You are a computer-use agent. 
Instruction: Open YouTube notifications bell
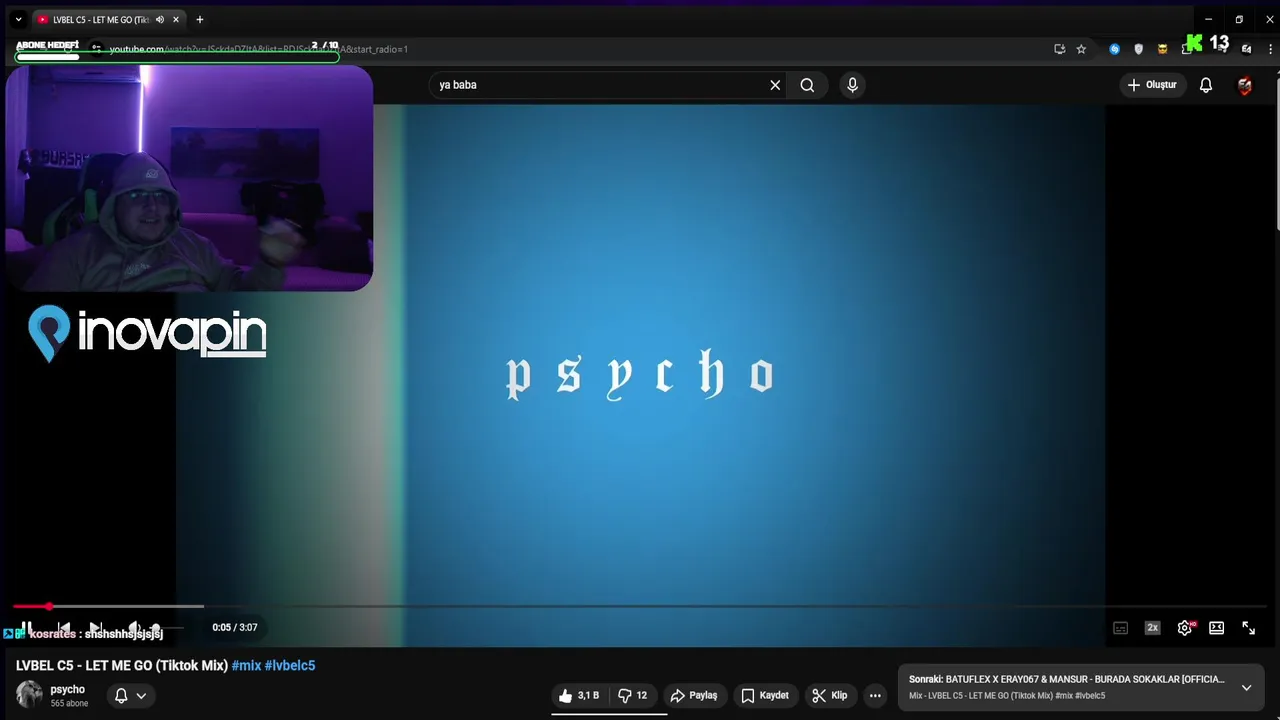coord(1206,85)
